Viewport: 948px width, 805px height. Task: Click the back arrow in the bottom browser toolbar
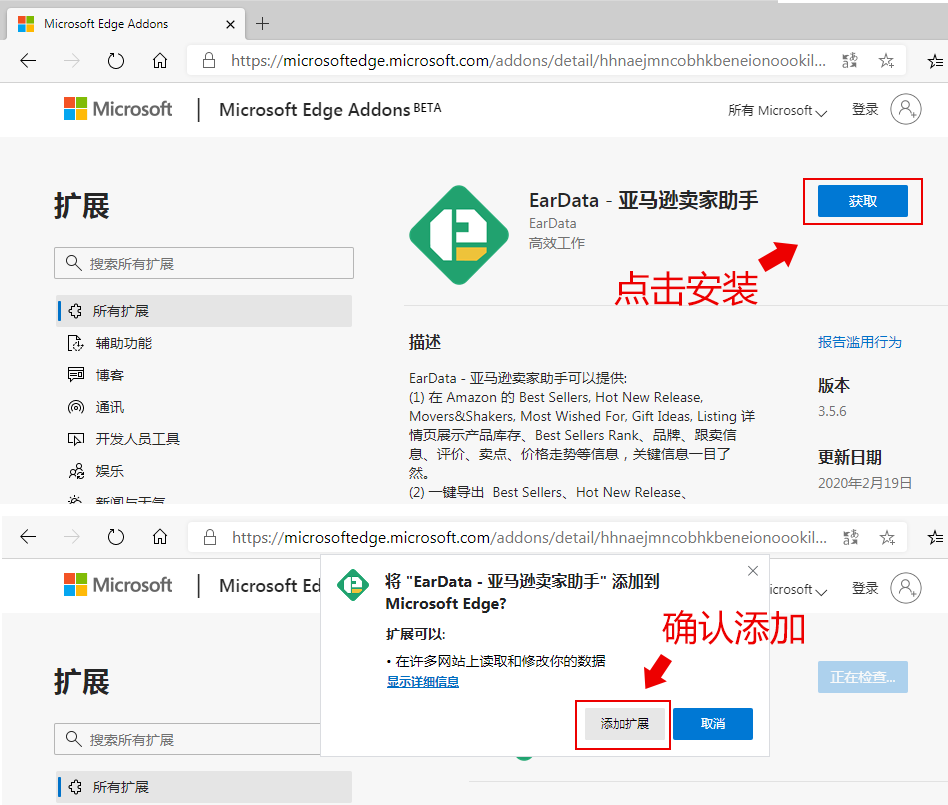click(x=28, y=536)
